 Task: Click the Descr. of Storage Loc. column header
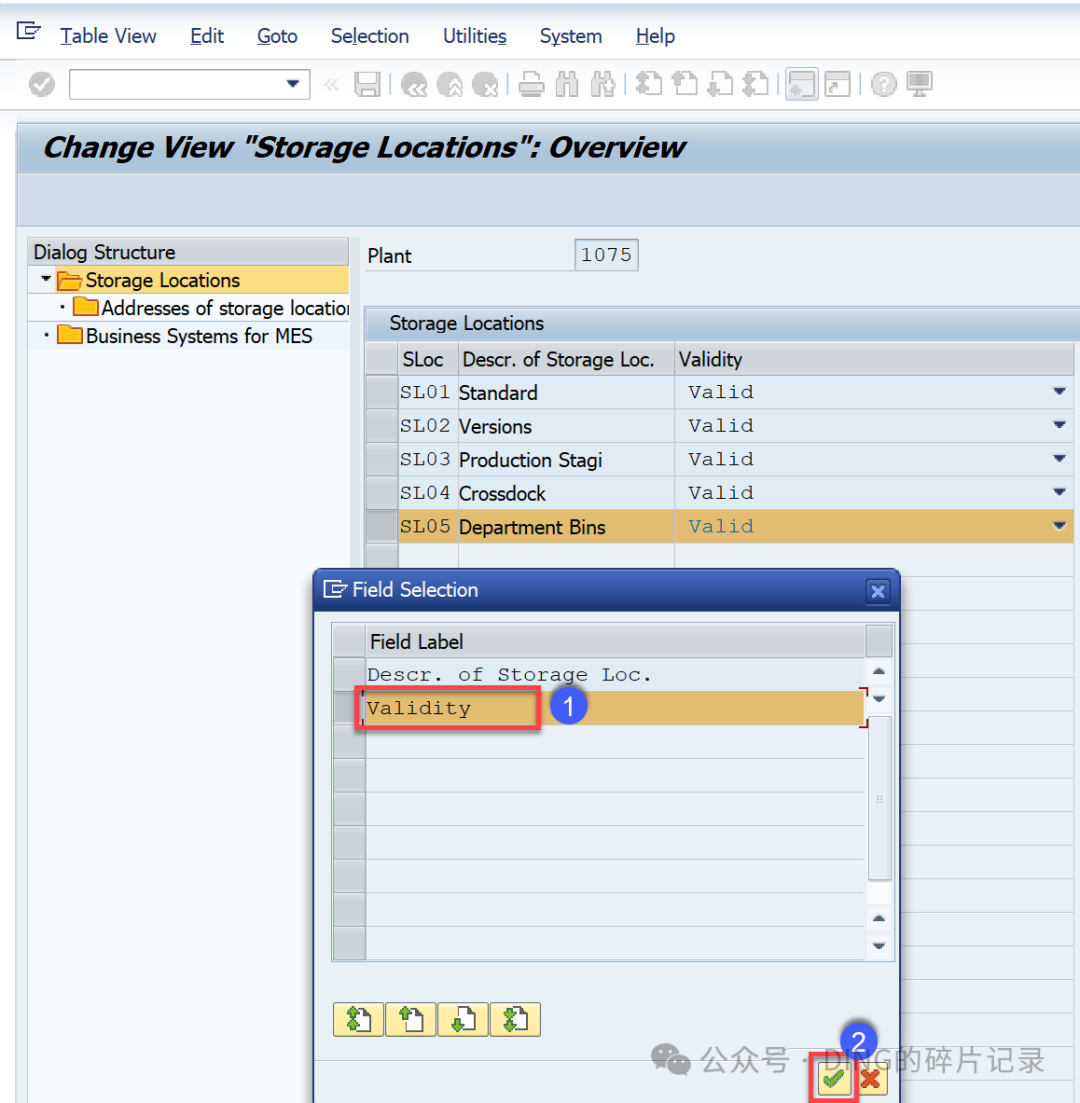click(566, 359)
